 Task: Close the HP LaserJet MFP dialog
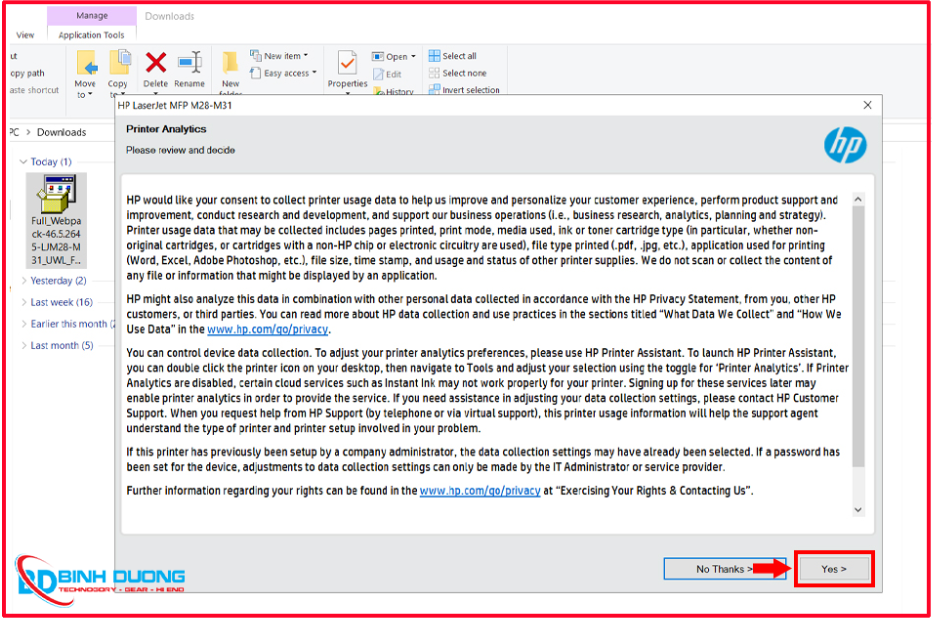point(867,105)
